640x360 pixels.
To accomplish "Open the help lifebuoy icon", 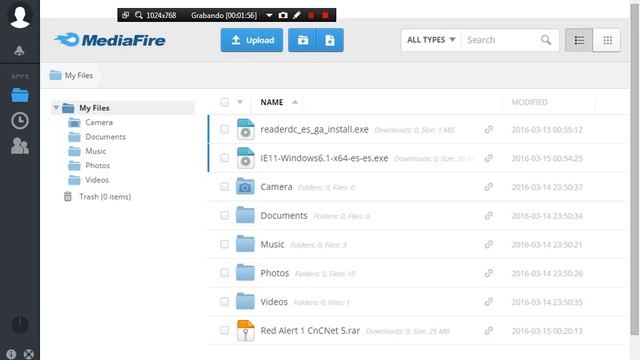I will click(x=29, y=354).
